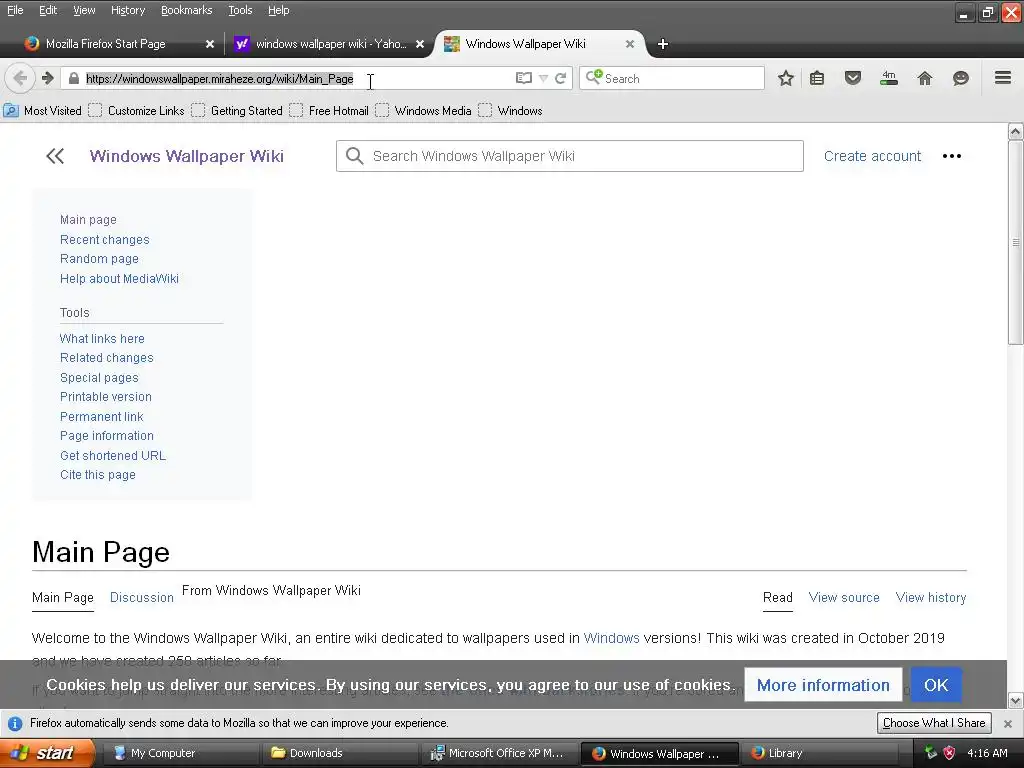Image resolution: width=1024 pixels, height=768 pixels.
Task: Go to home page icon
Action: pos(925,78)
